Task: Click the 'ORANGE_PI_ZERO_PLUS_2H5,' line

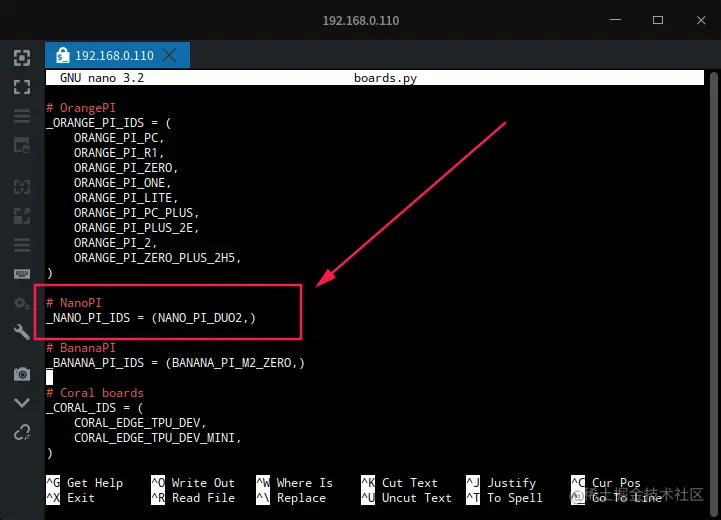Action: [157, 258]
